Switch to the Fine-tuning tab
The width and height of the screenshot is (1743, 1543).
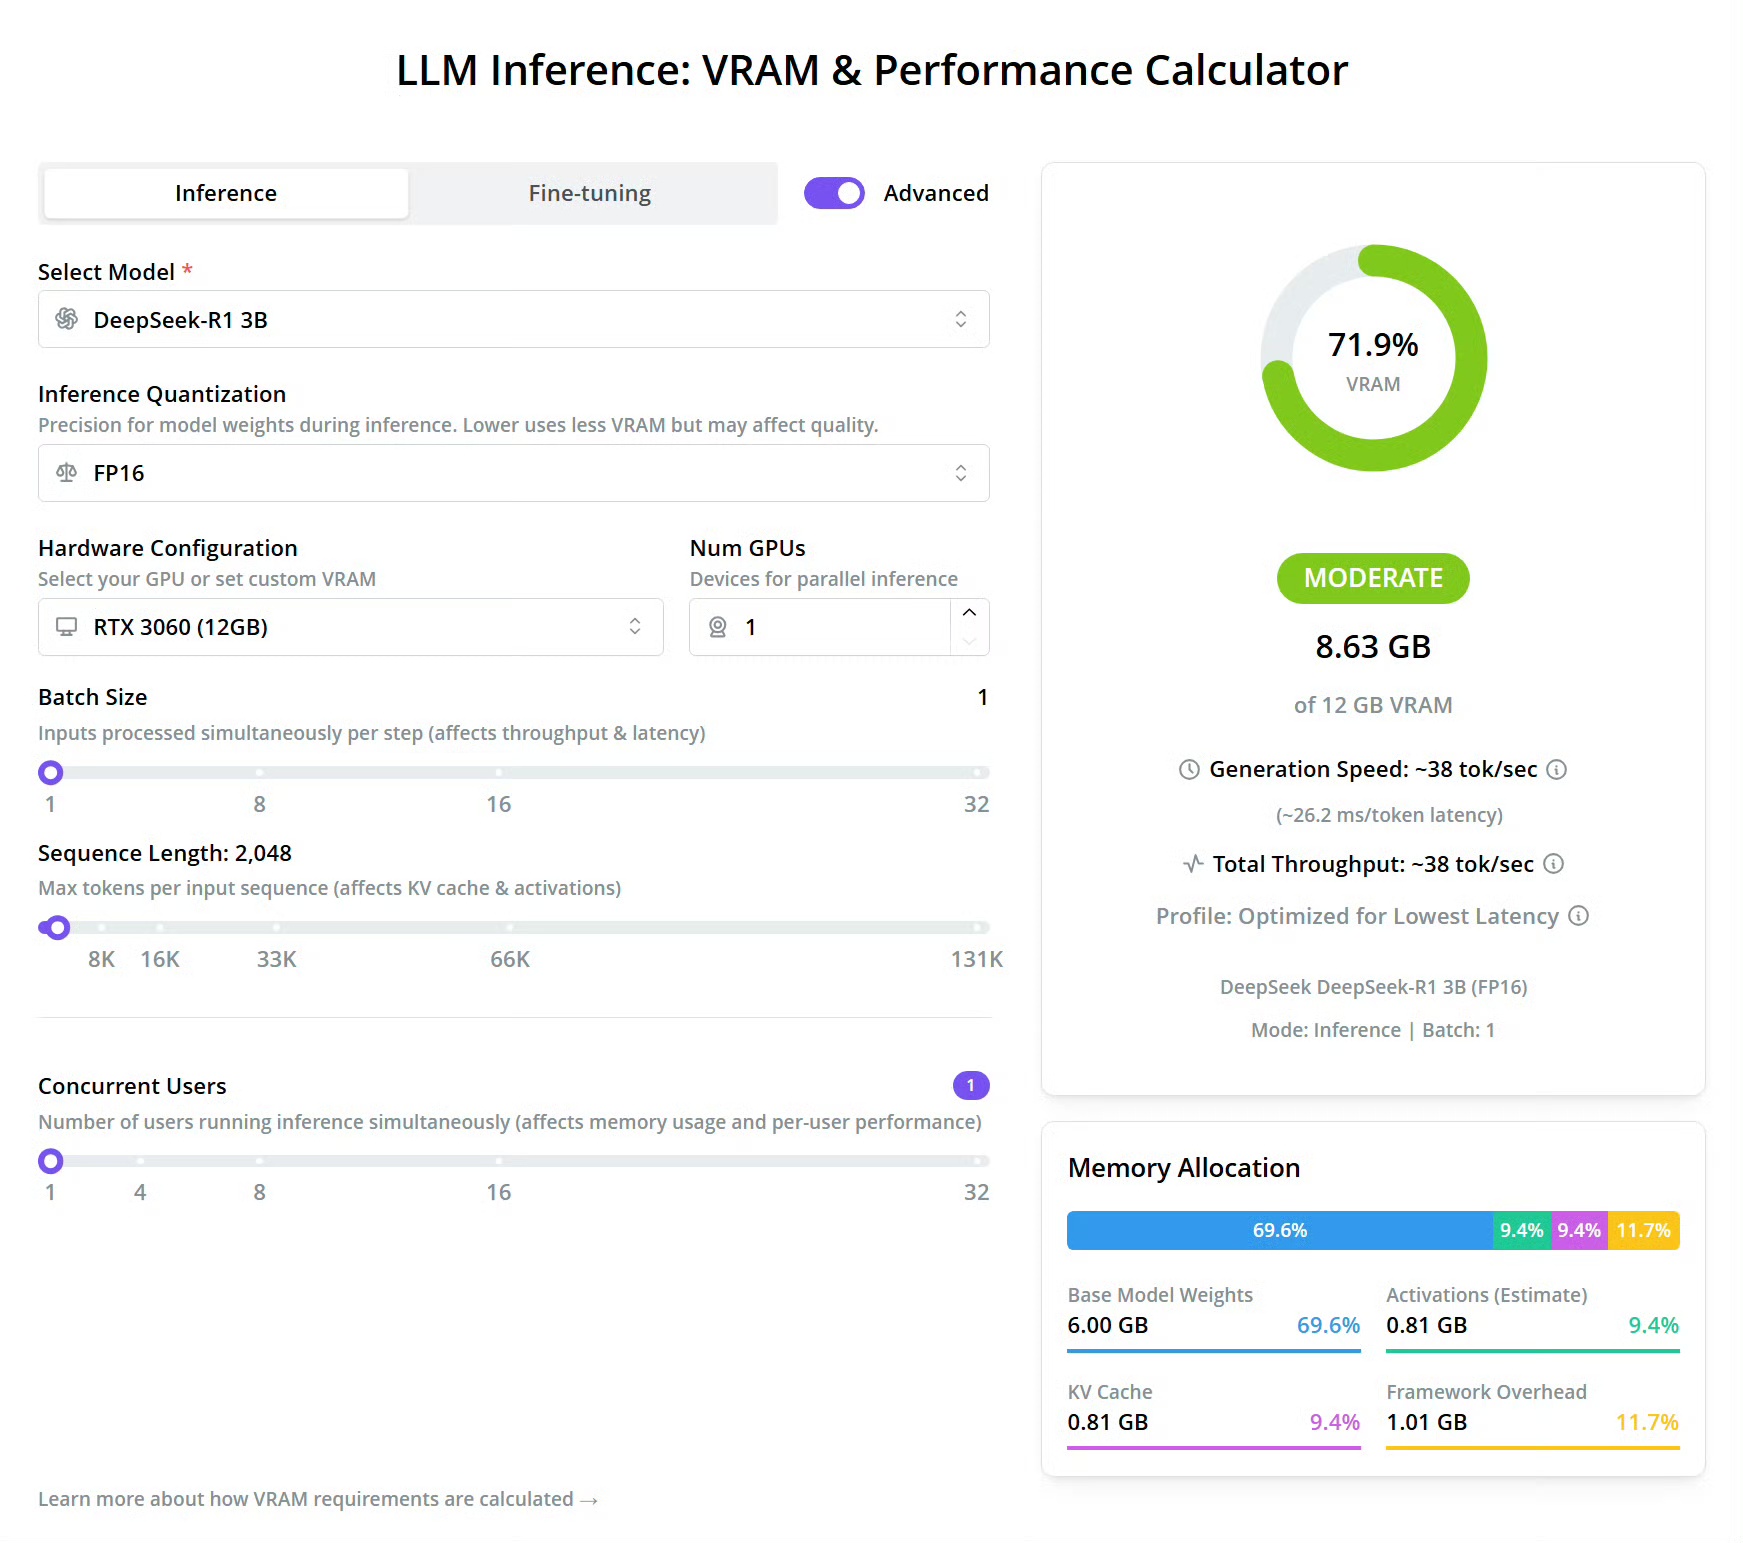coord(589,192)
